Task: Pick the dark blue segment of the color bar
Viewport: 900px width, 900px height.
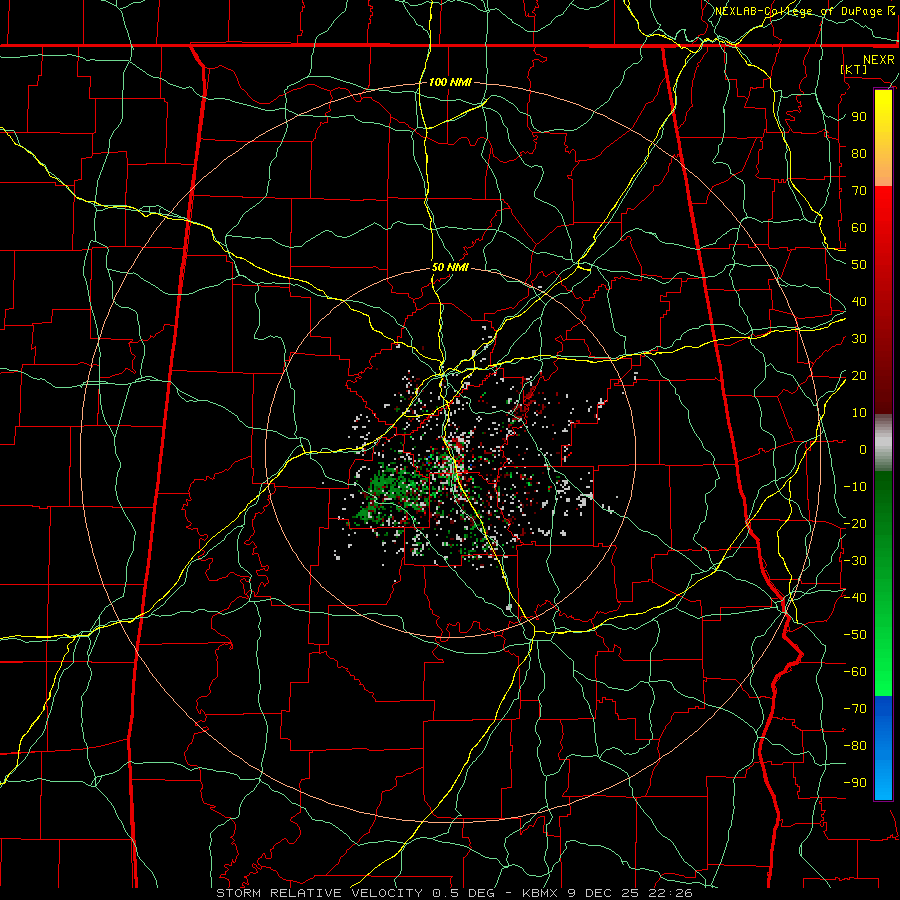Action: (883, 712)
